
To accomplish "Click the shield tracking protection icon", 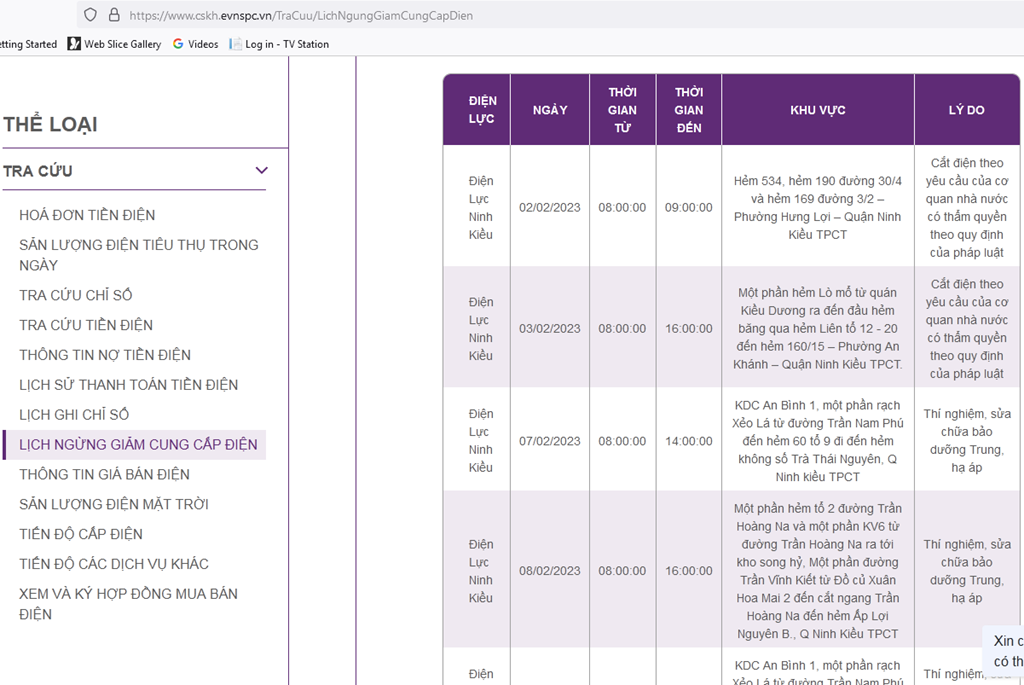I will tap(91, 15).
